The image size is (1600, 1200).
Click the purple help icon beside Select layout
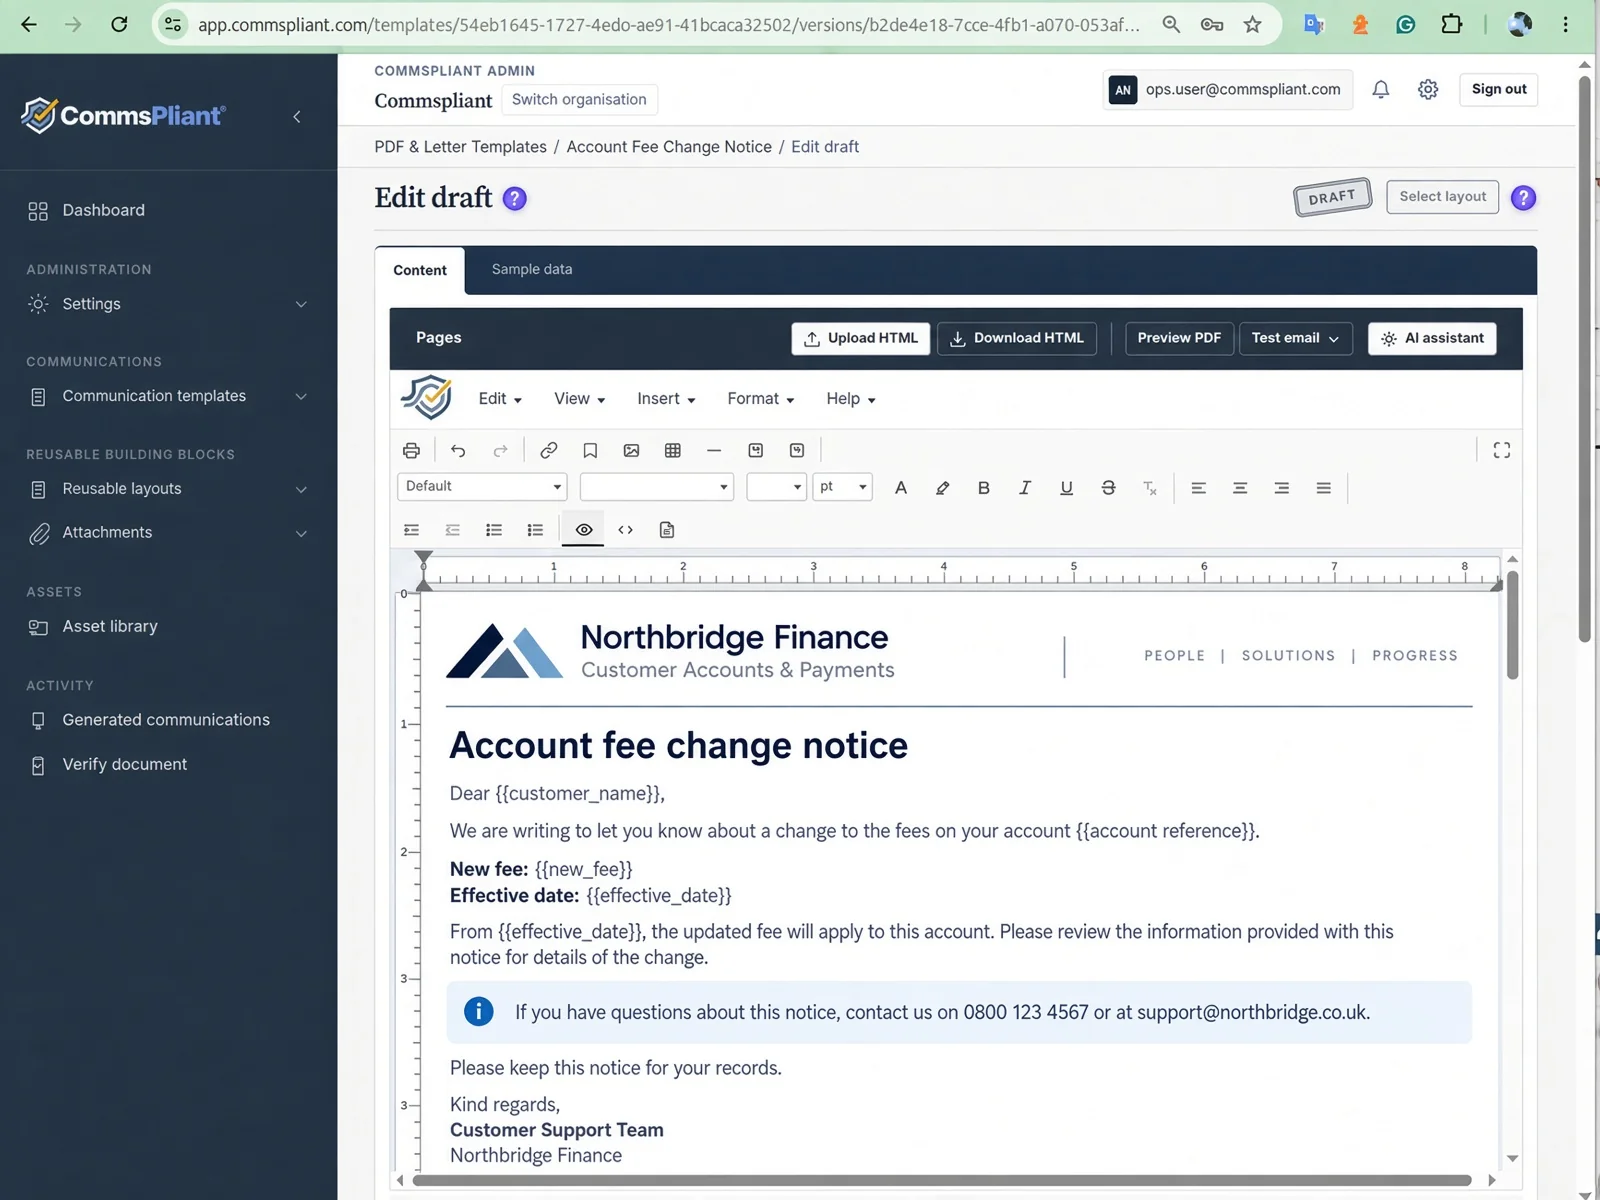point(1523,198)
